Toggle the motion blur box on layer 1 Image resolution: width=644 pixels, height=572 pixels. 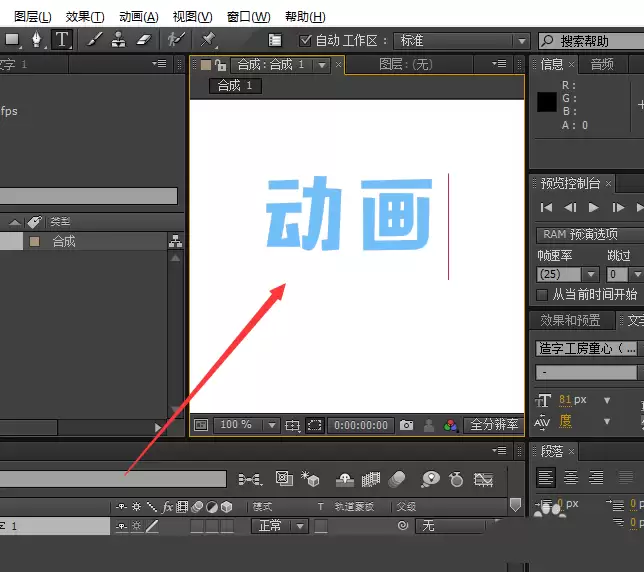pos(197,526)
